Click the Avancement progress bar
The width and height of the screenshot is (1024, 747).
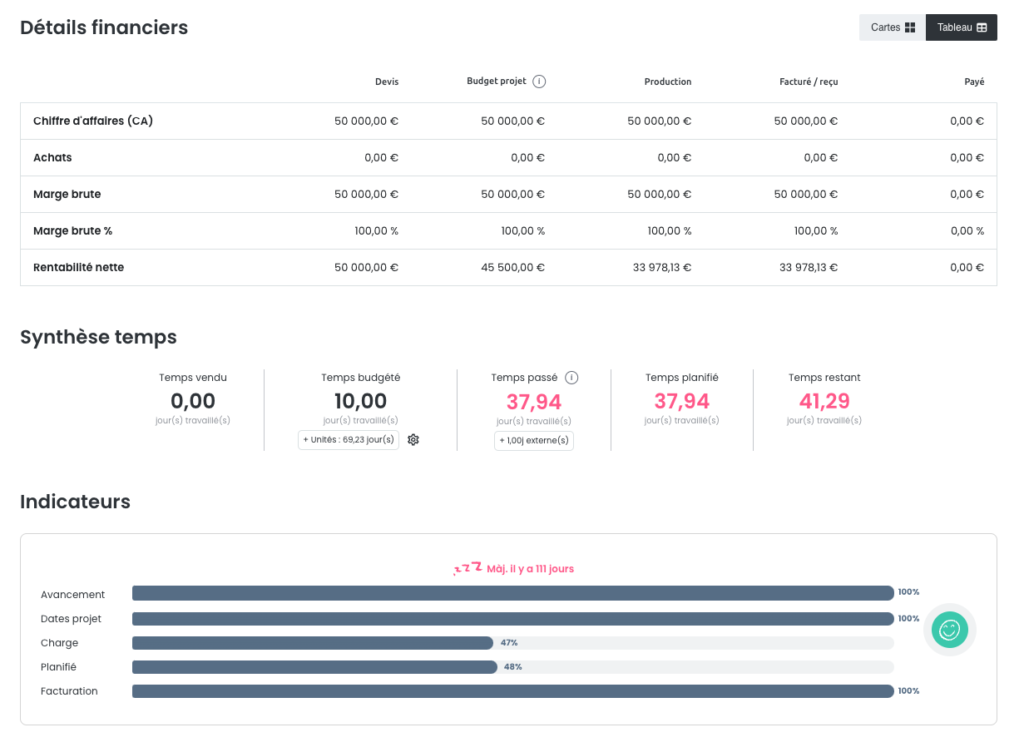pyautogui.click(x=512, y=593)
